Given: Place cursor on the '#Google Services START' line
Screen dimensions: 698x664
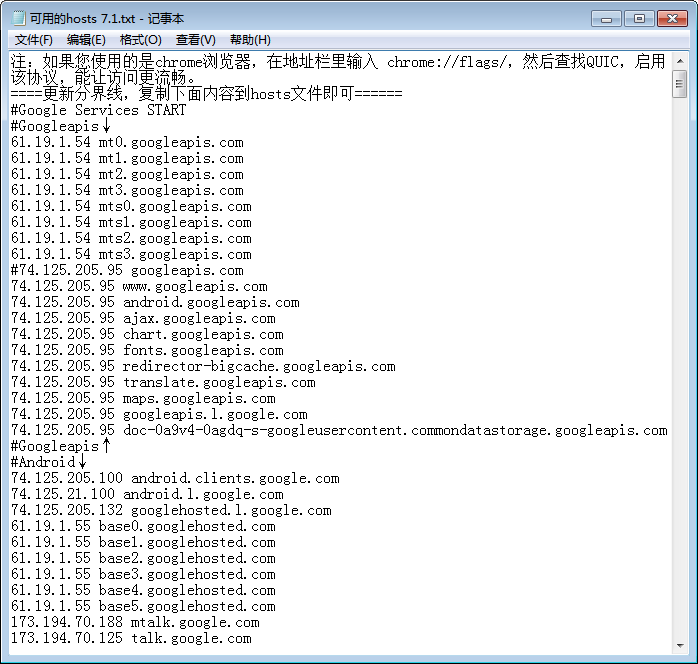Looking at the screenshot, I should pyautogui.click(x=98, y=110).
